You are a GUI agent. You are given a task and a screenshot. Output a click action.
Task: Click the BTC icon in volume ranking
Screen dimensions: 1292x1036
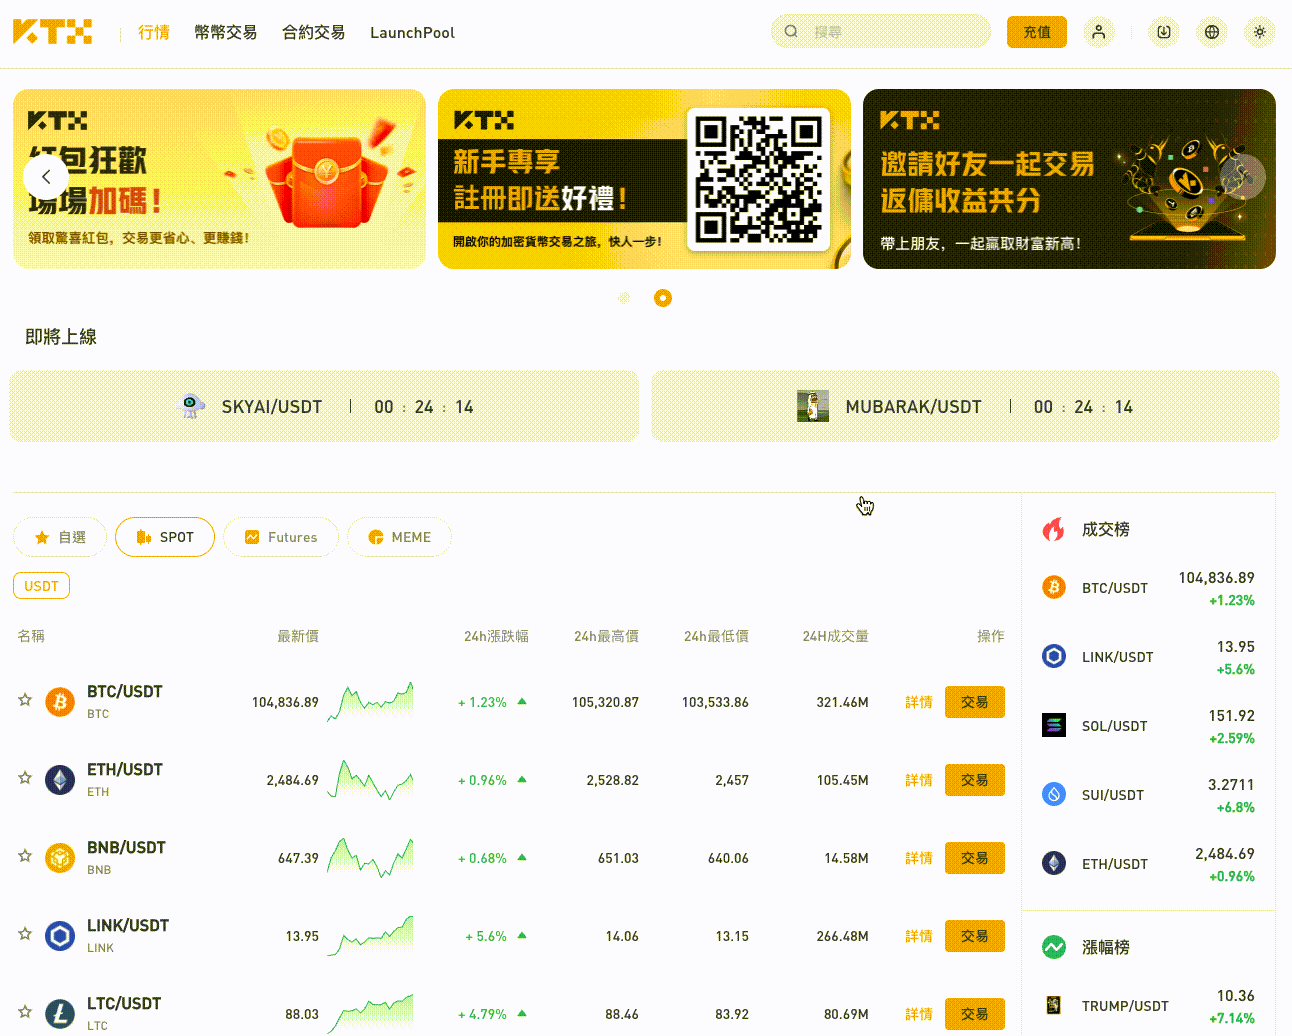click(1054, 587)
